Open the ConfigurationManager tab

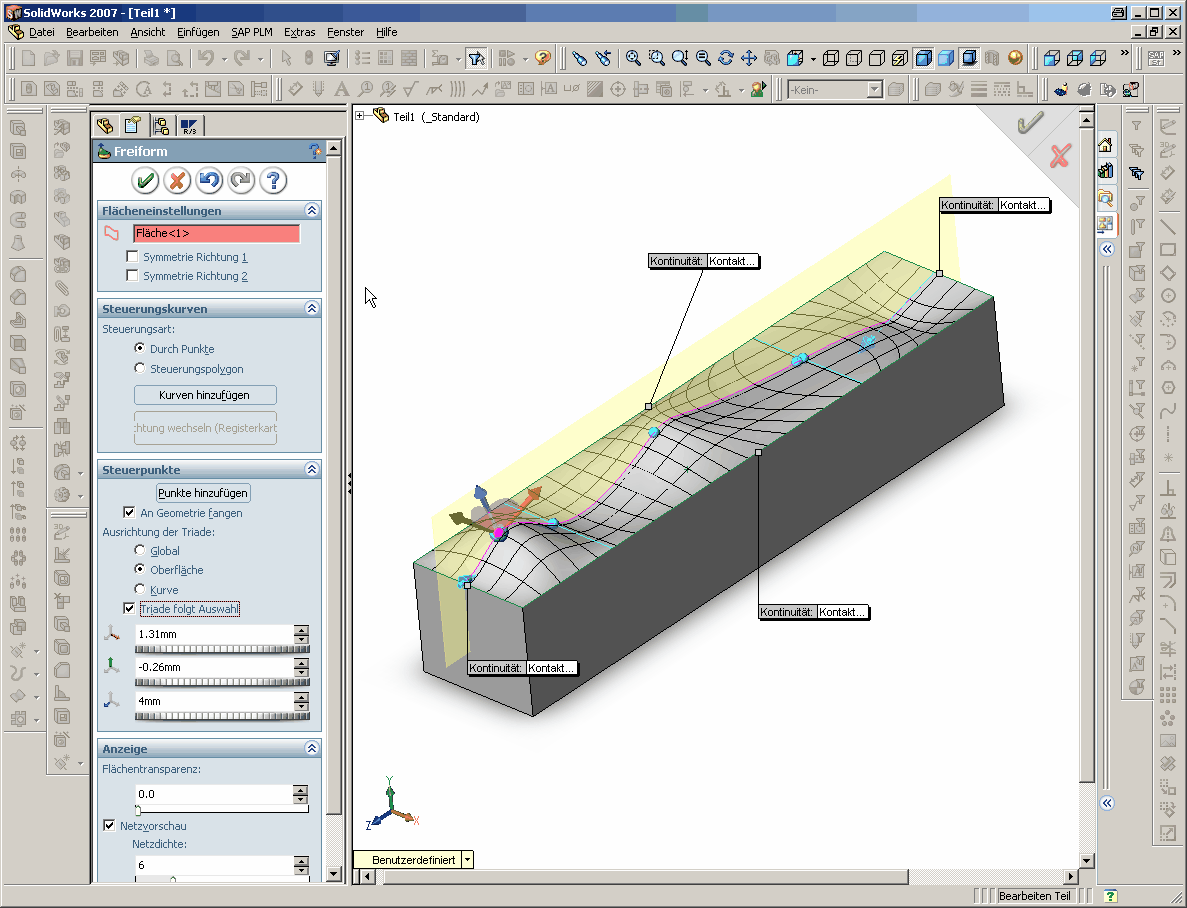pyautogui.click(x=160, y=125)
